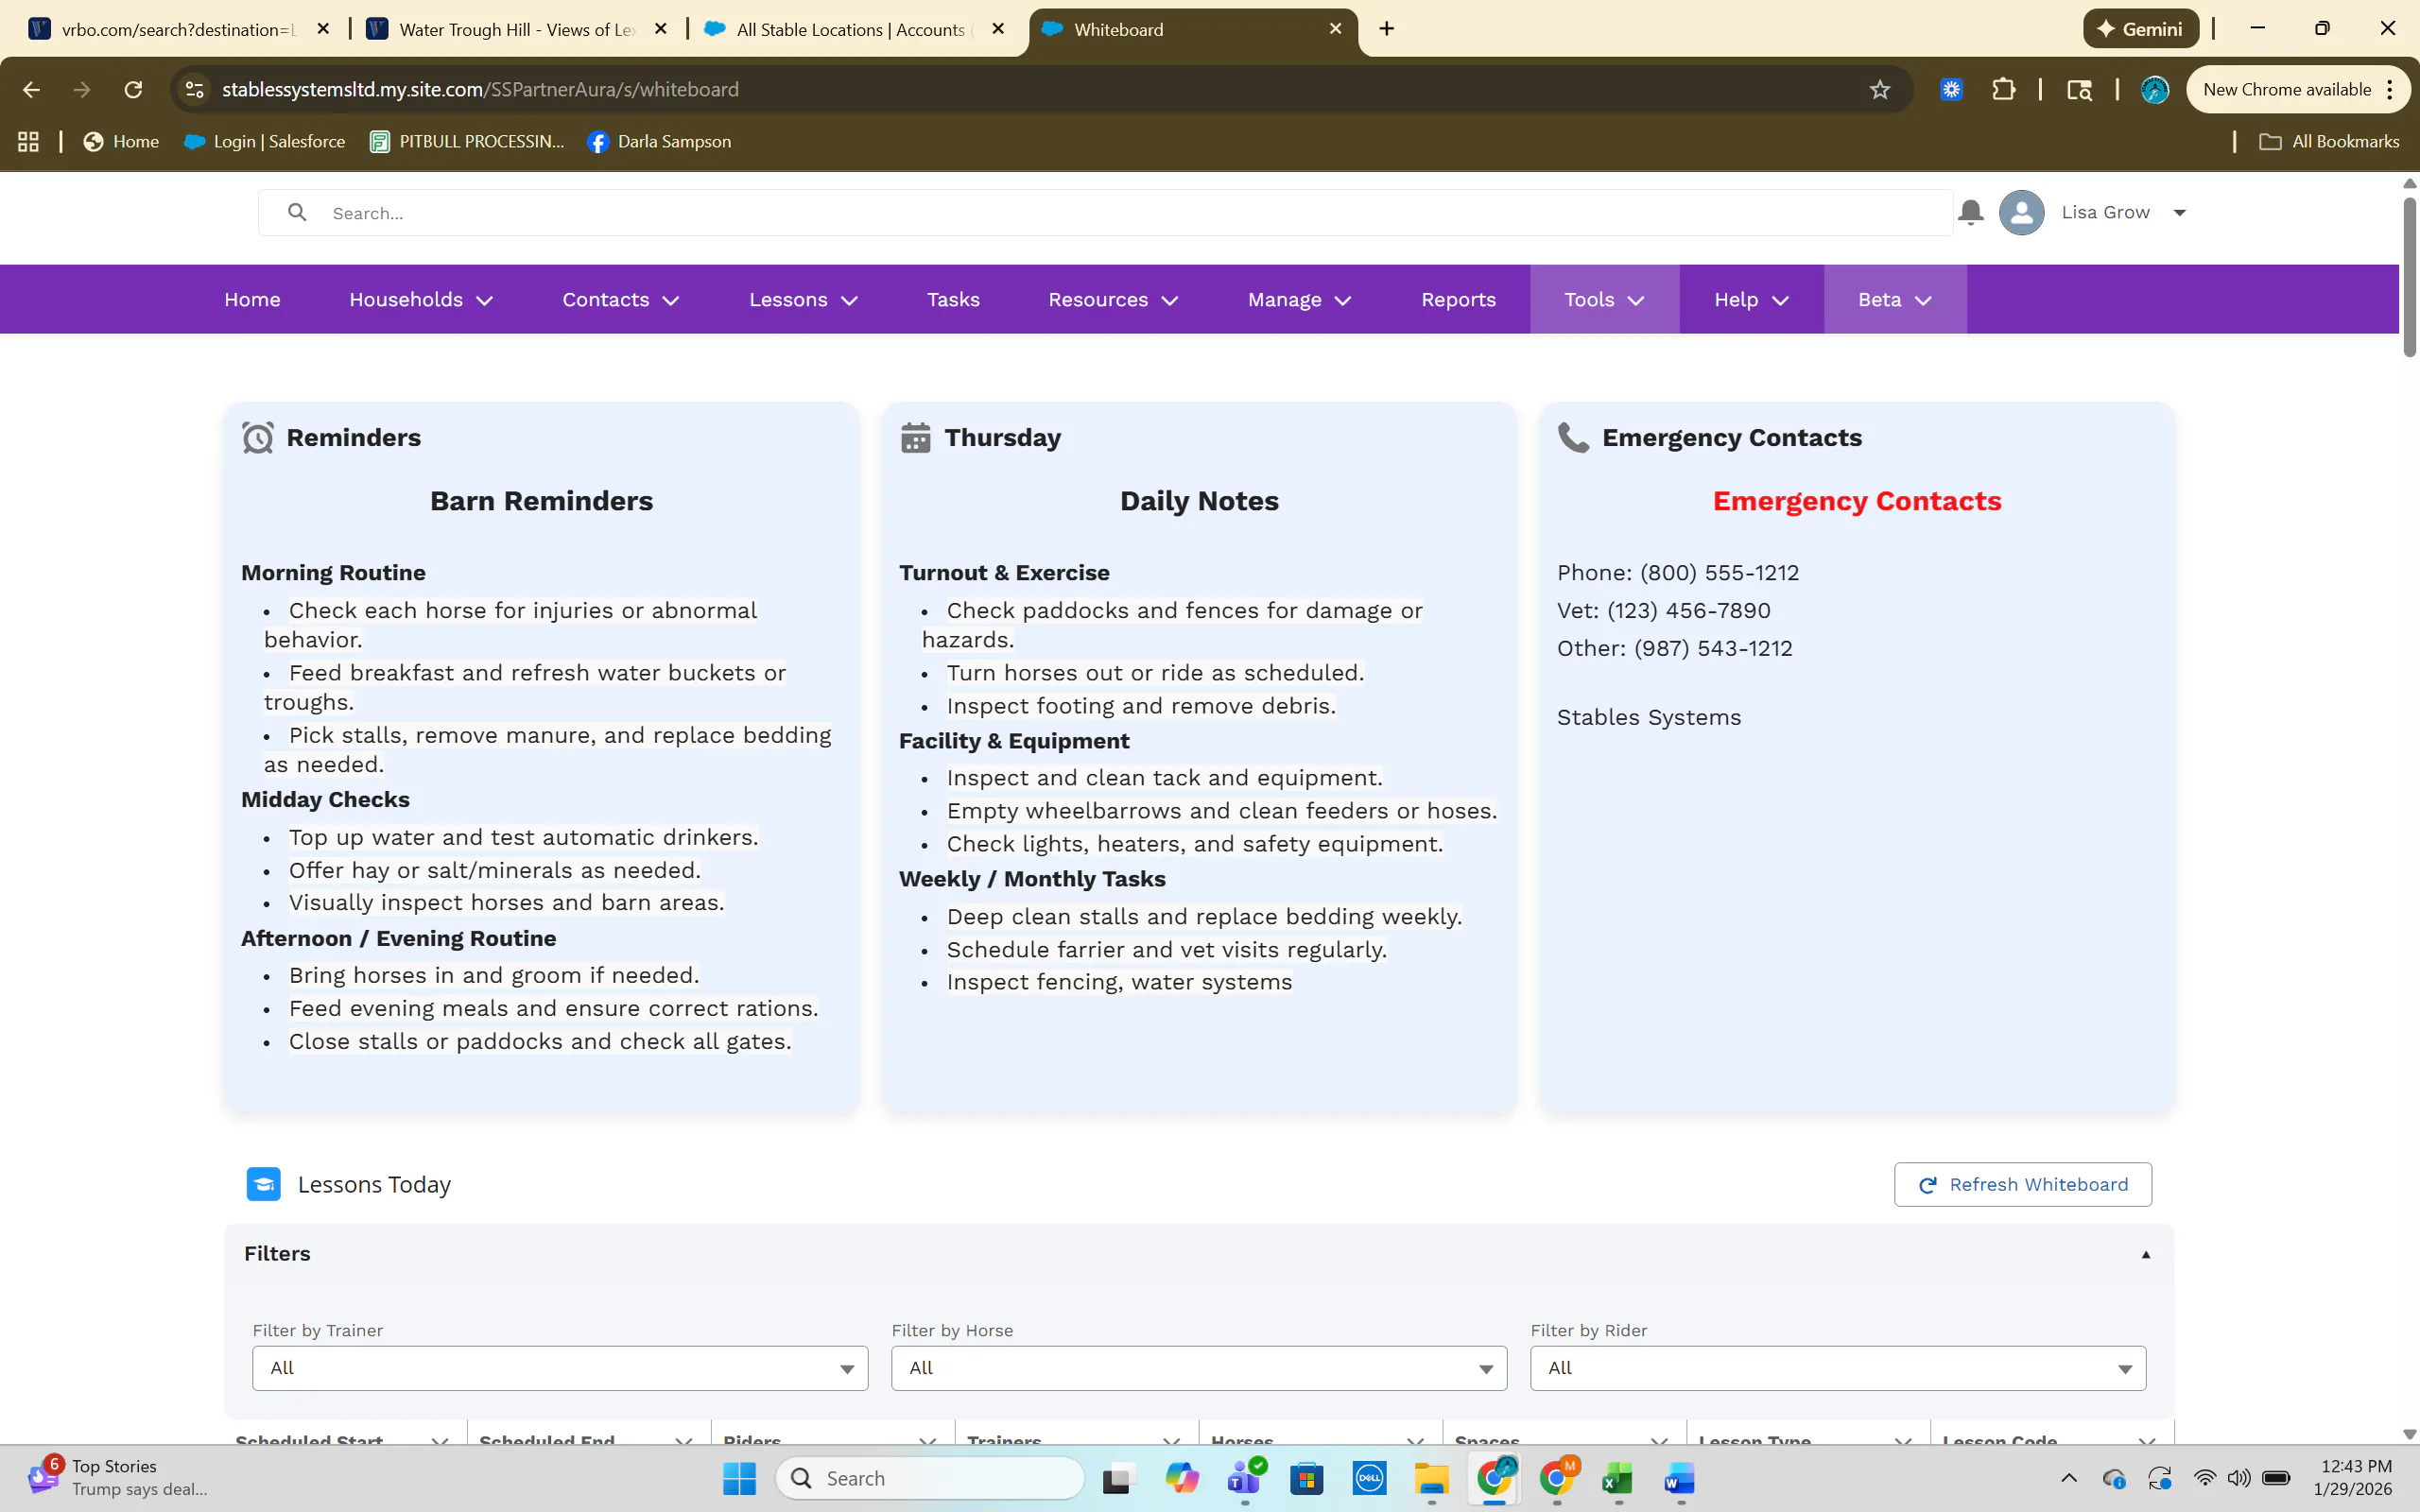
Task: Expand the Contacts menu
Action: (x=620, y=300)
